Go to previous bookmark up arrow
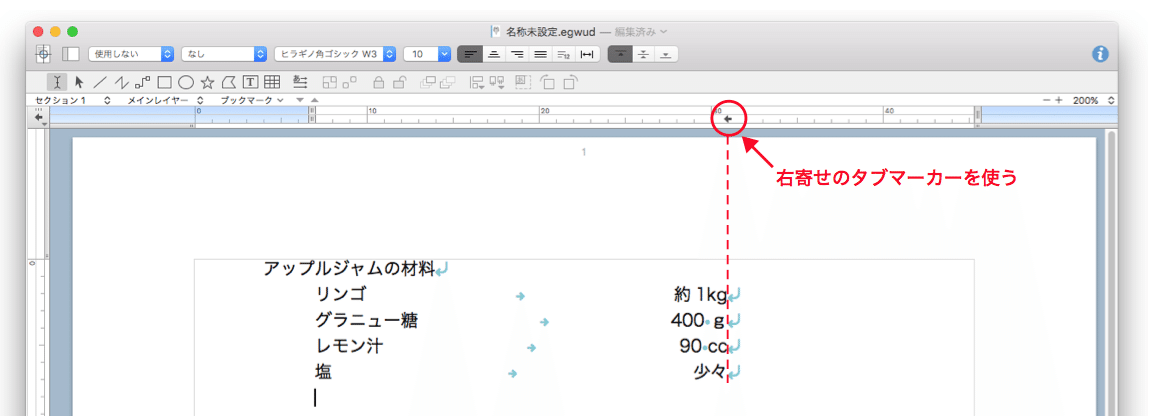 [x=314, y=100]
